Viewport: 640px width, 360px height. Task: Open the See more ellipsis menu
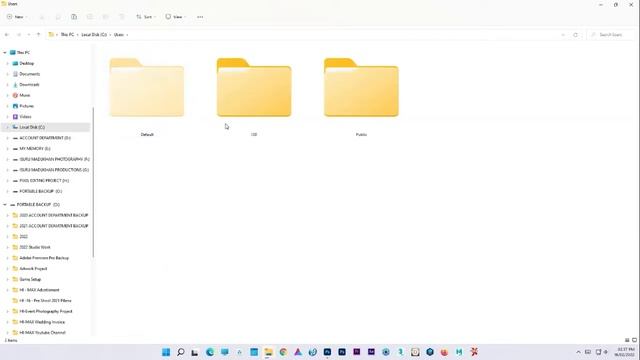point(200,17)
